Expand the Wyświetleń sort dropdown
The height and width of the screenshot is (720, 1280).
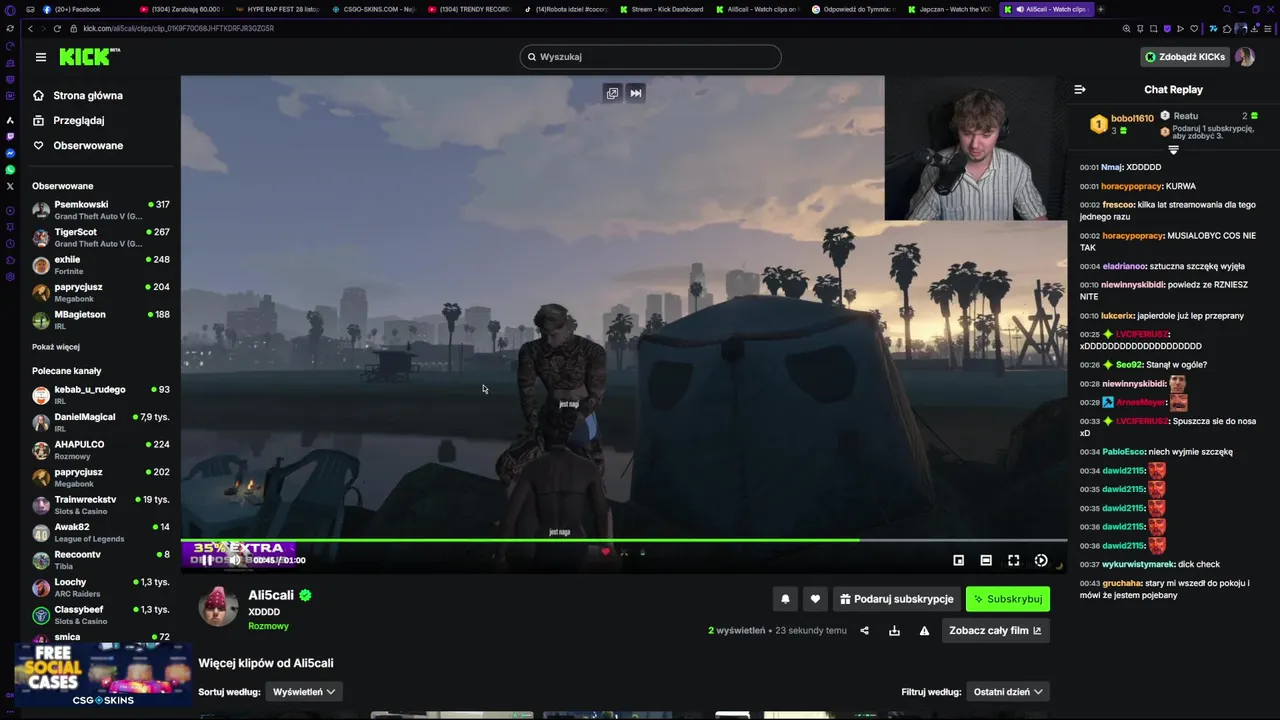click(x=304, y=692)
